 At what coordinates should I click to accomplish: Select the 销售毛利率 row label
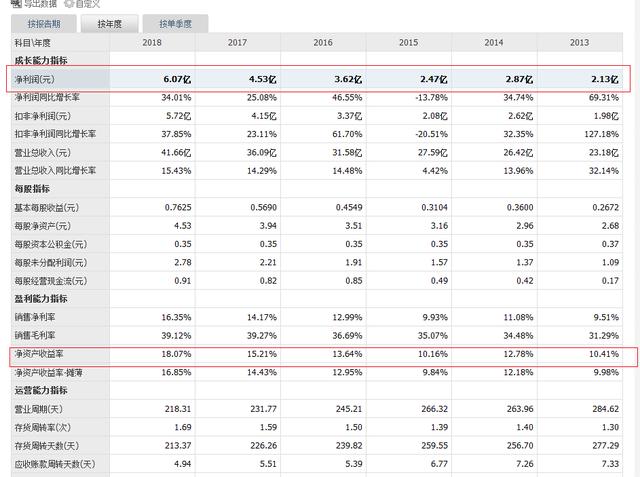coord(35,335)
